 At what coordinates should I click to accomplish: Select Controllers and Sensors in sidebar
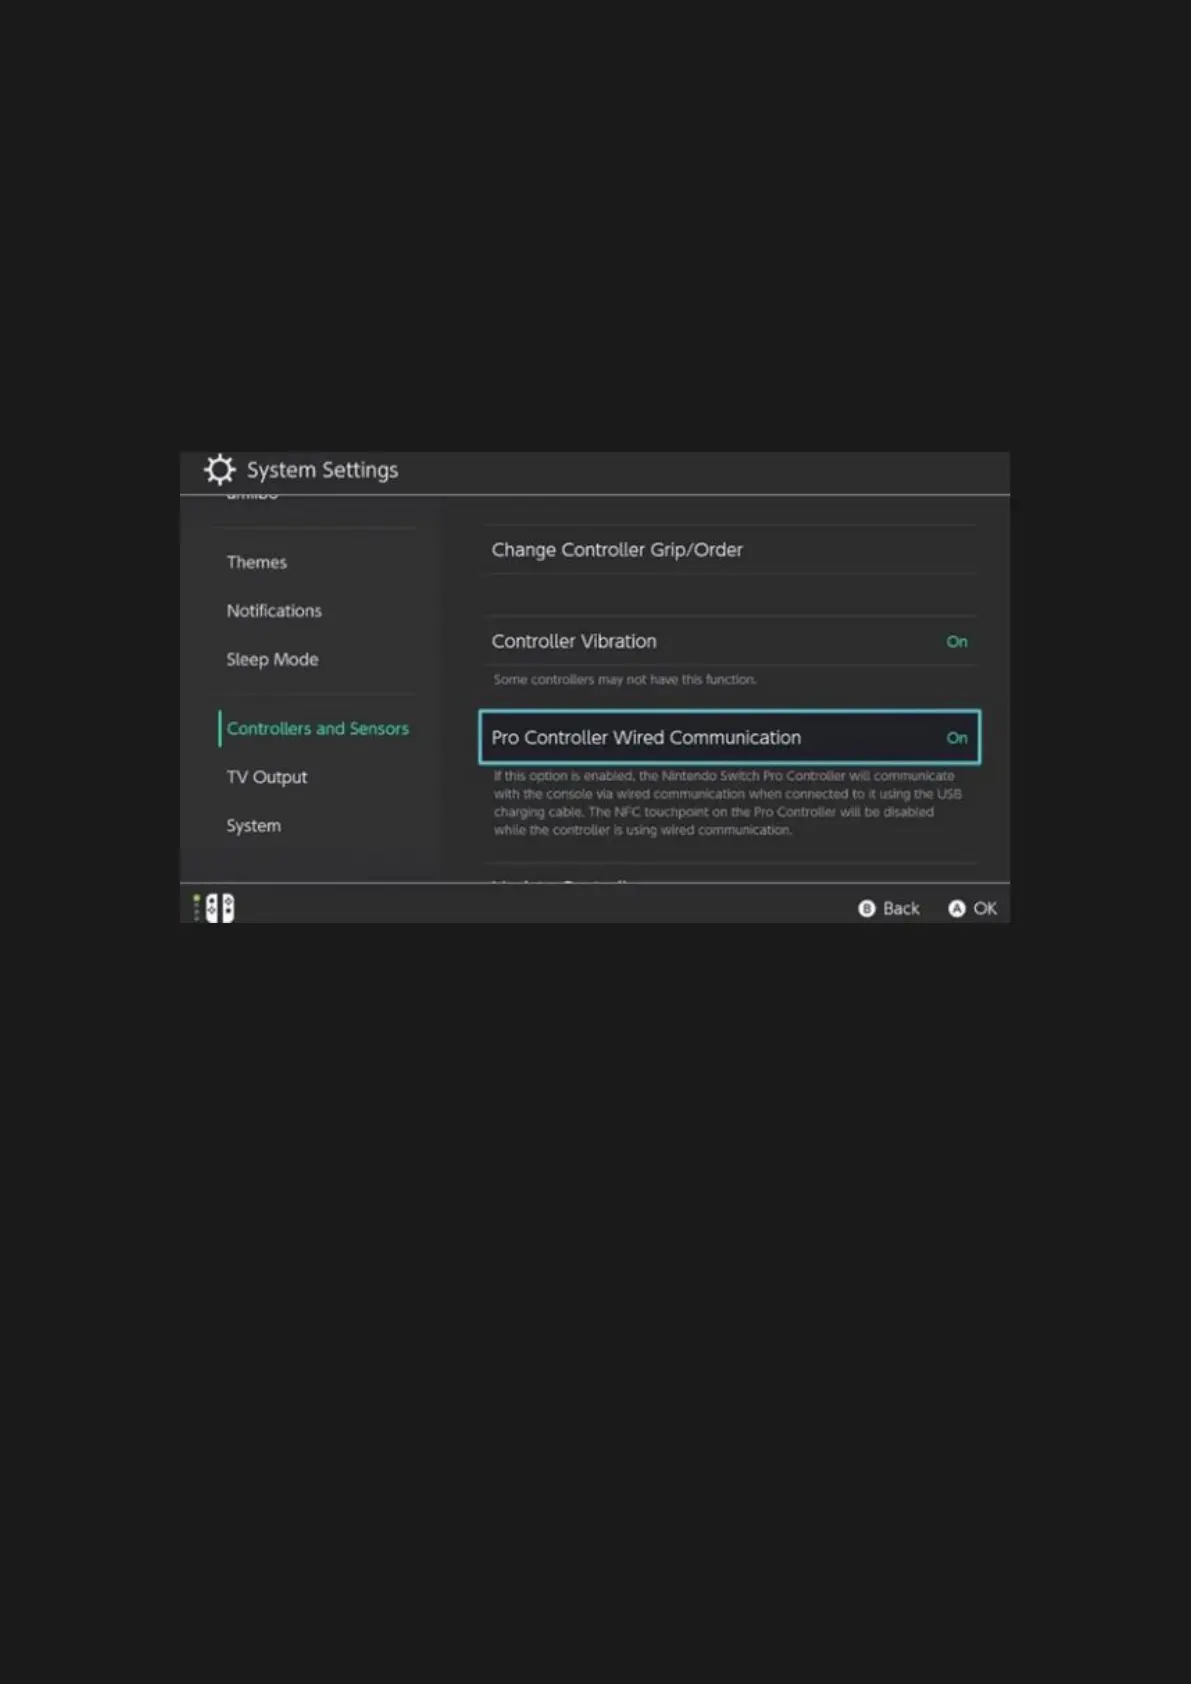click(317, 728)
